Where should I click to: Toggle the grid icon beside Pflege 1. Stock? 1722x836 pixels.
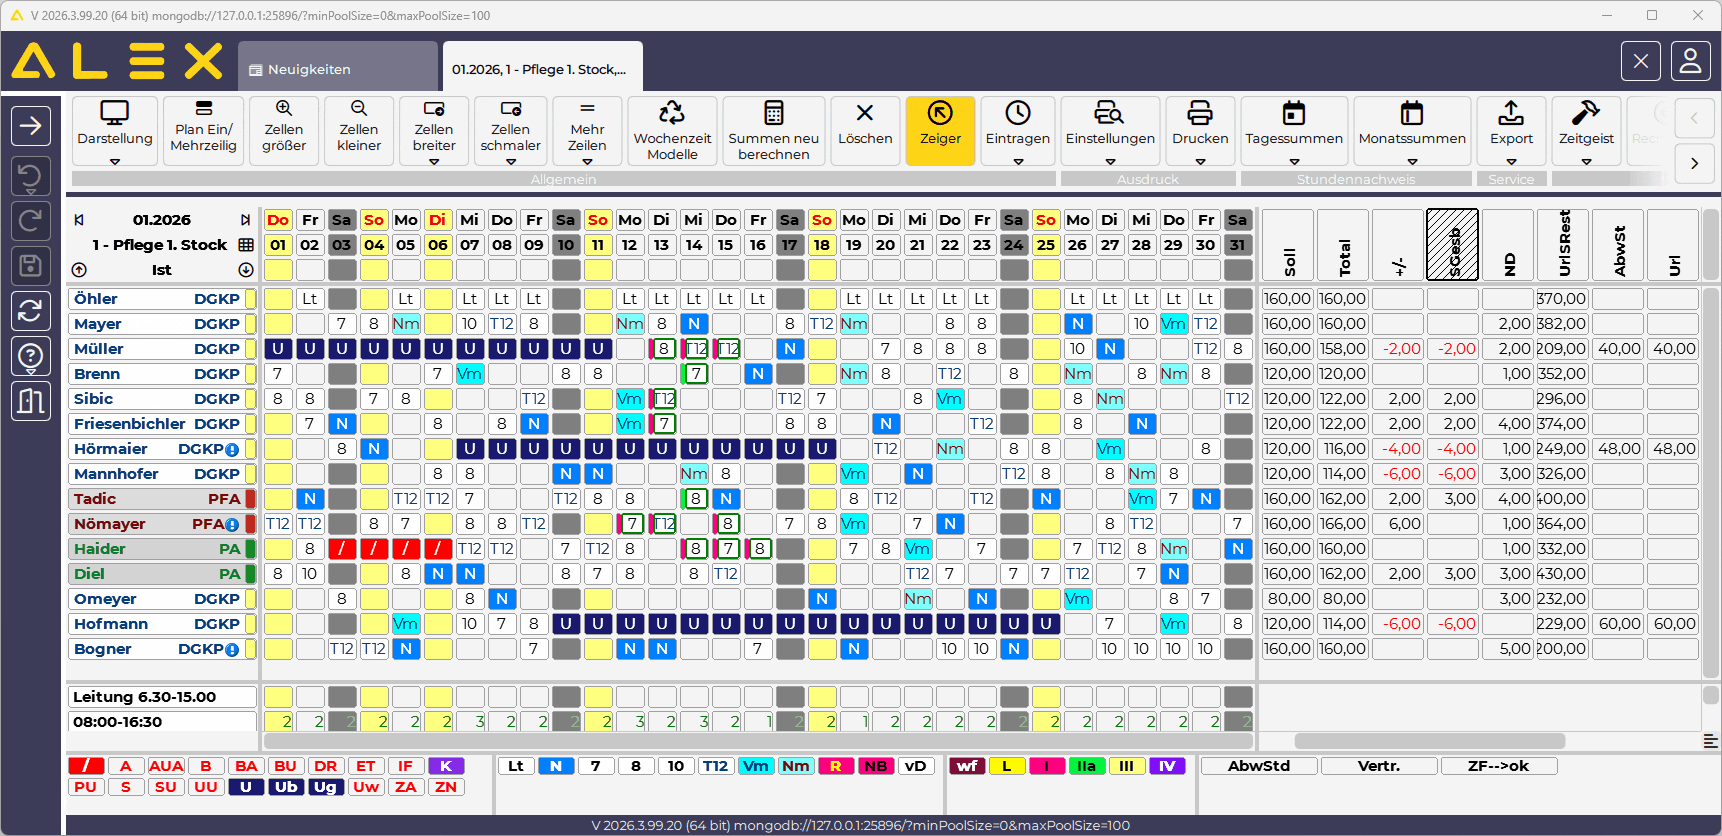coord(246,245)
